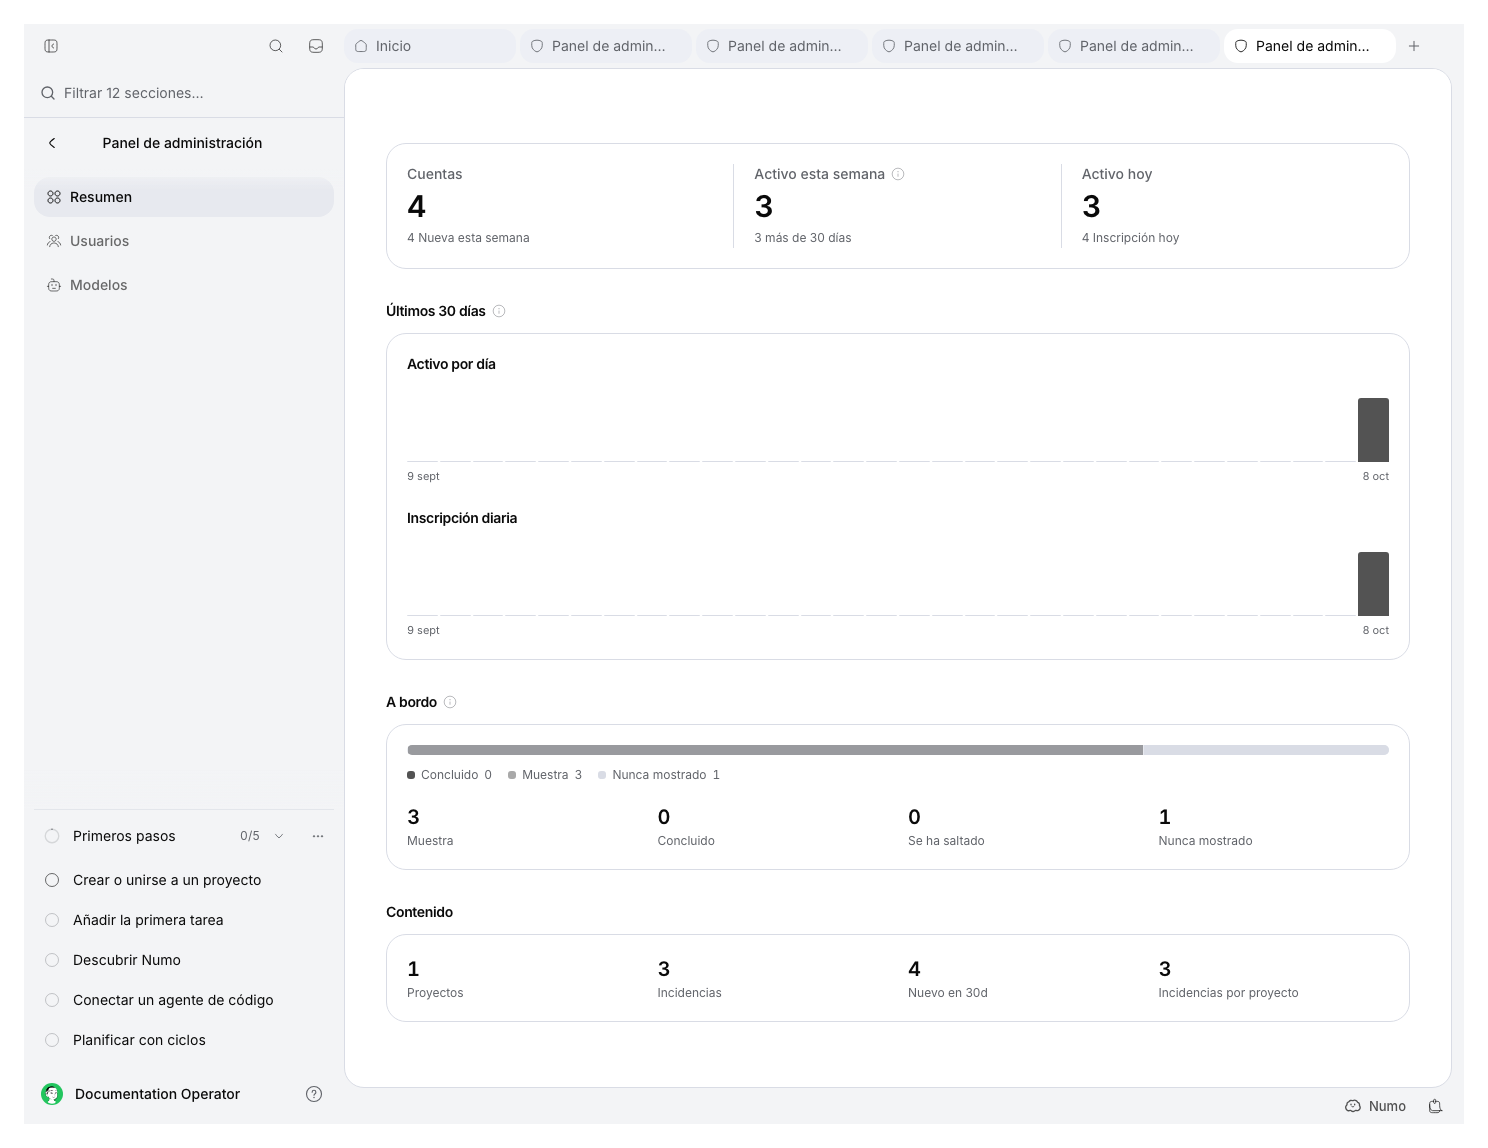Open a new tab with the plus icon
The height and width of the screenshot is (1148, 1488).
pyautogui.click(x=1414, y=46)
